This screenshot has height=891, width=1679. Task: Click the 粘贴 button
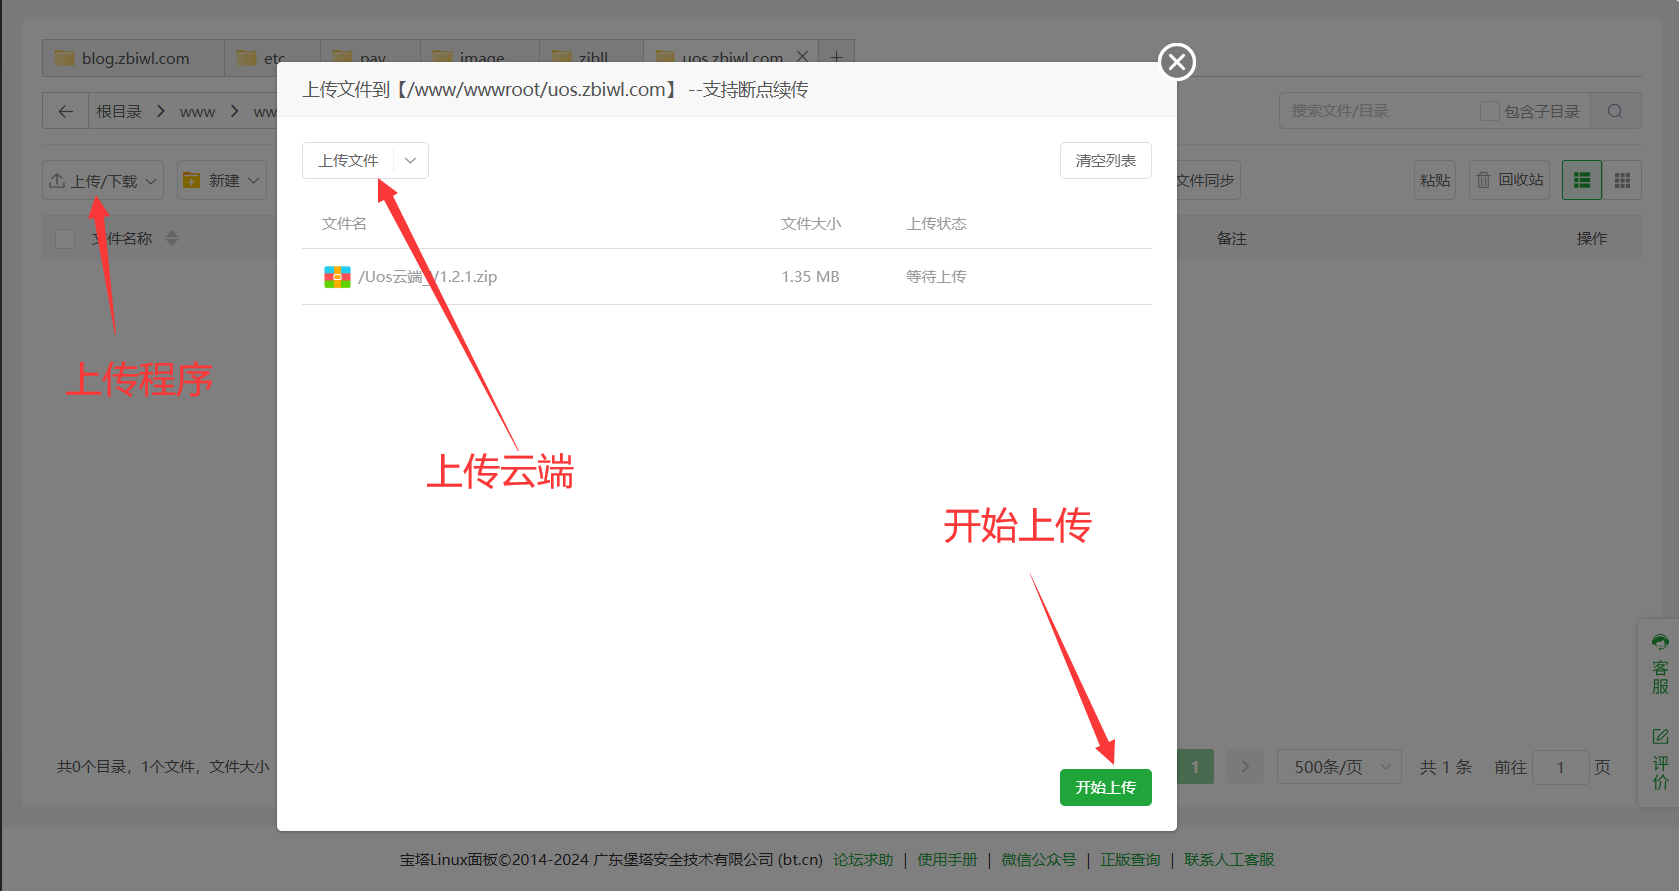coord(1435,180)
